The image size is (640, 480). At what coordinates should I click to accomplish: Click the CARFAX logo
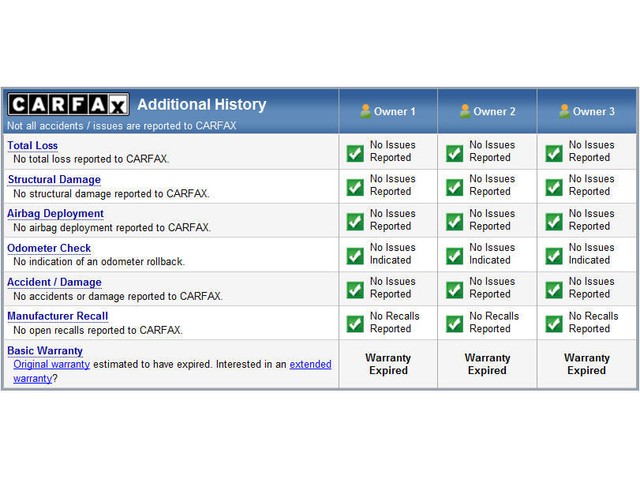(x=68, y=104)
